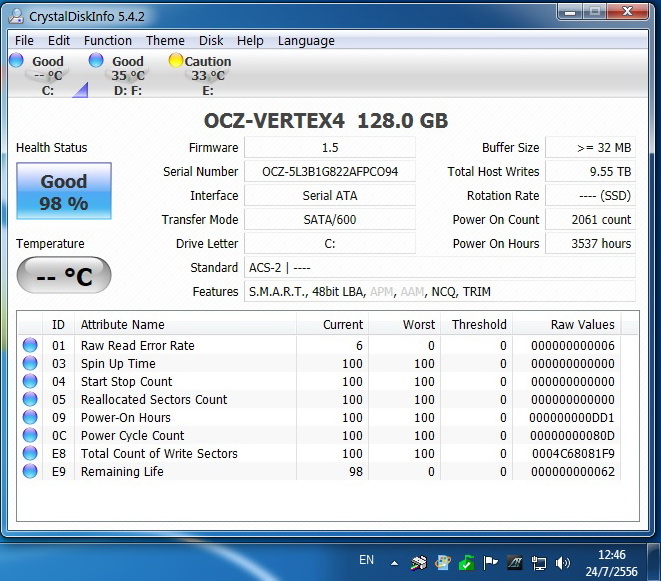Select Total Count of Write Sectors attribute name
The height and width of the screenshot is (581, 661).
coord(159,453)
